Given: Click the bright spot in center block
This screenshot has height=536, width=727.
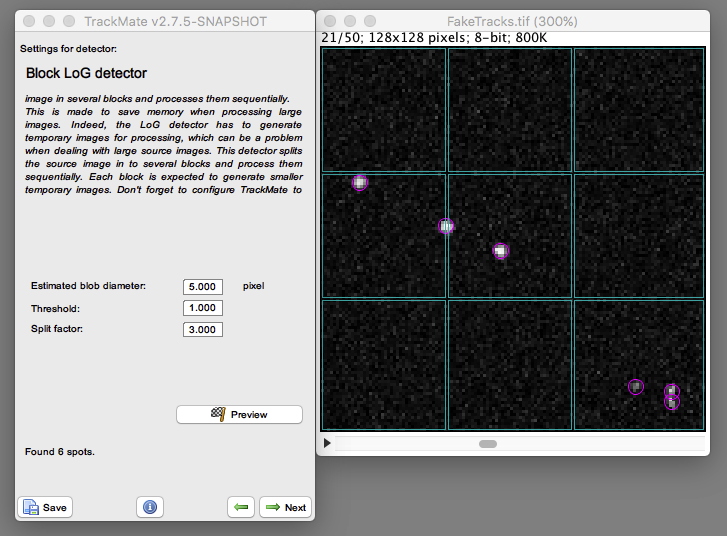Looking at the screenshot, I should (501, 251).
